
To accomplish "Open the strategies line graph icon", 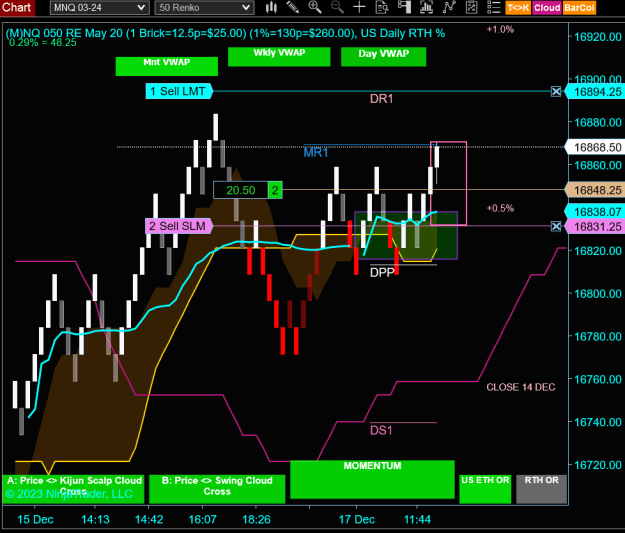I will [449, 7].
